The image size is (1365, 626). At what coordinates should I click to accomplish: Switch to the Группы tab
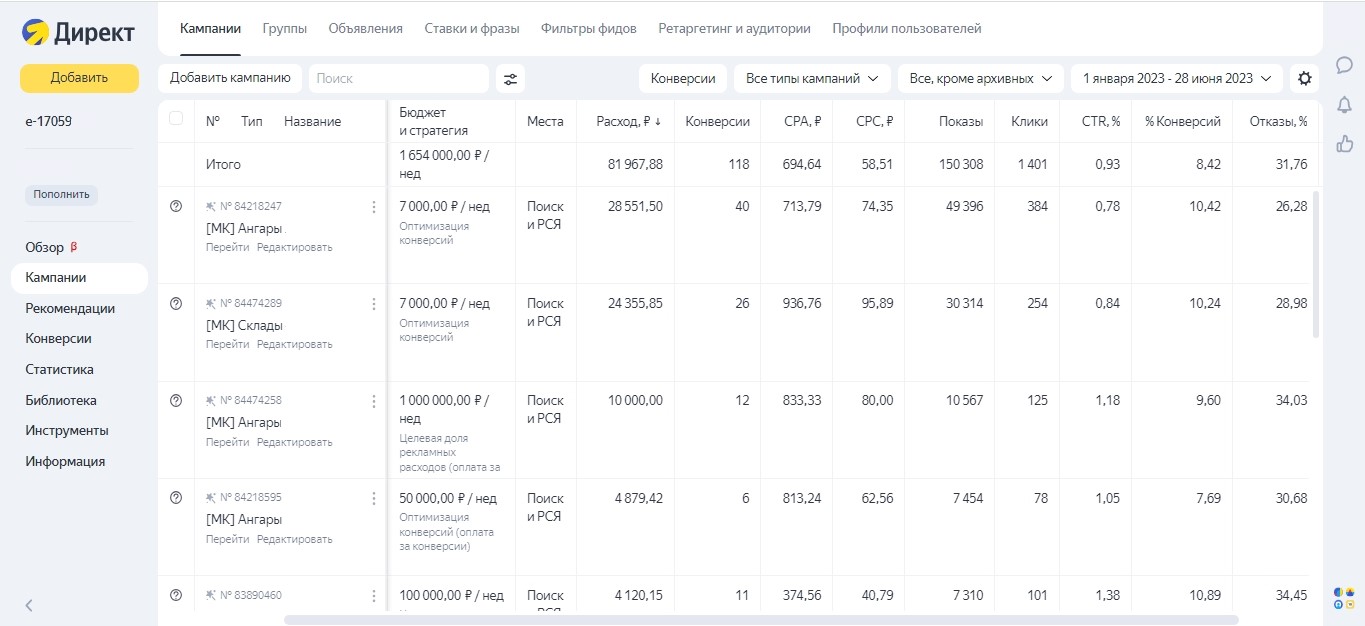point(284,29)
